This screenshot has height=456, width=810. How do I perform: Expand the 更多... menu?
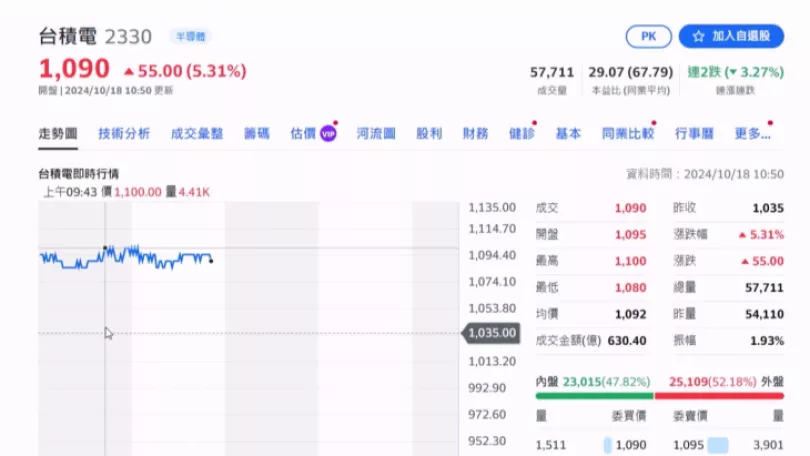[752, 134]
